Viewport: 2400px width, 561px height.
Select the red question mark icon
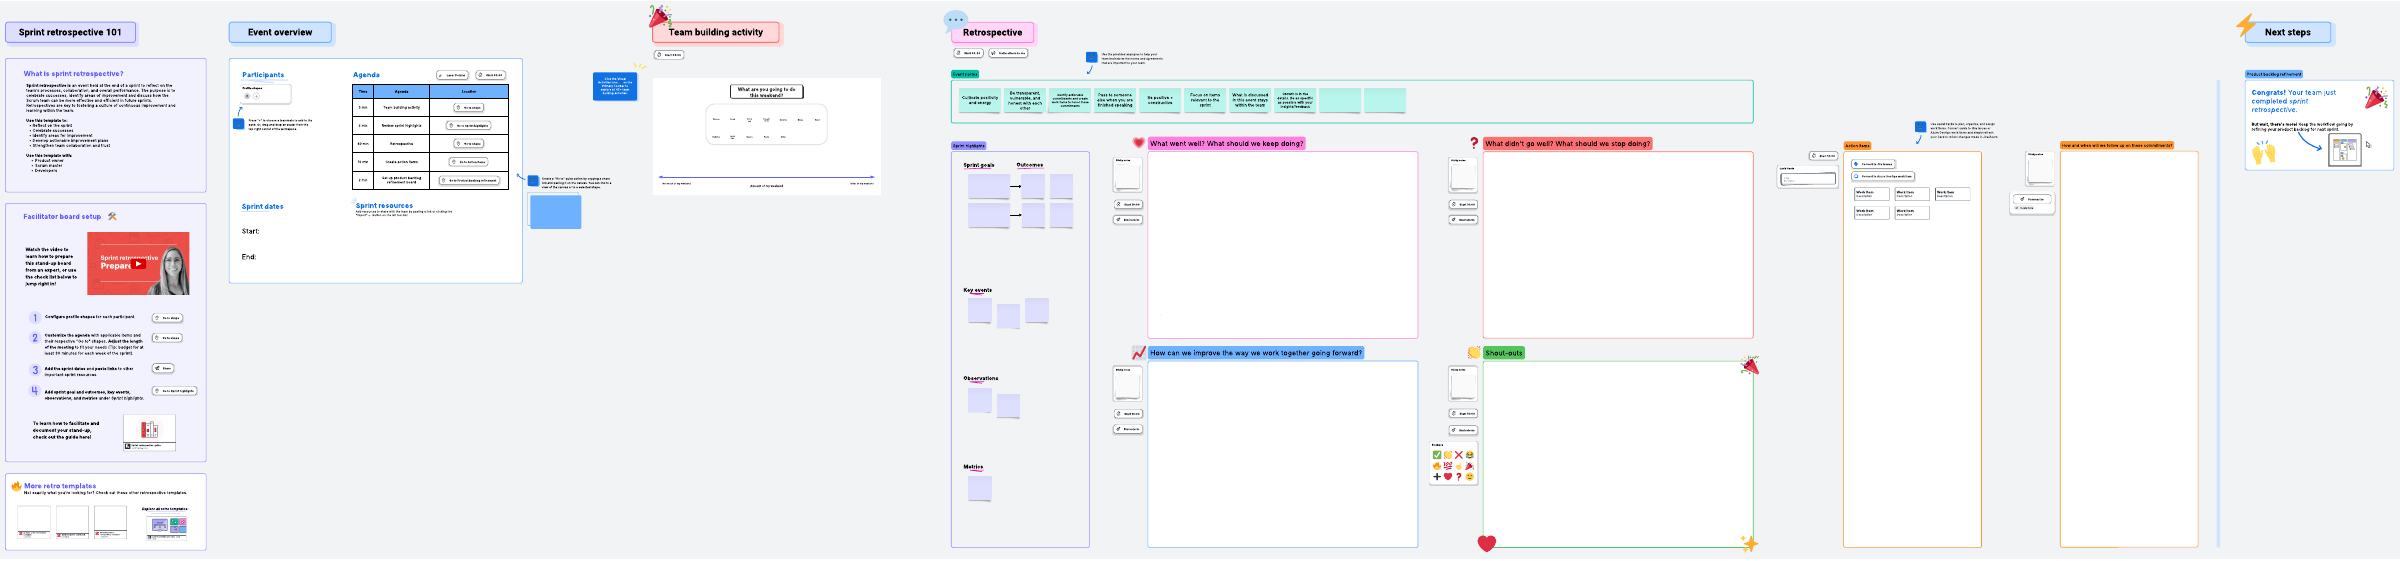[1473, 143]
